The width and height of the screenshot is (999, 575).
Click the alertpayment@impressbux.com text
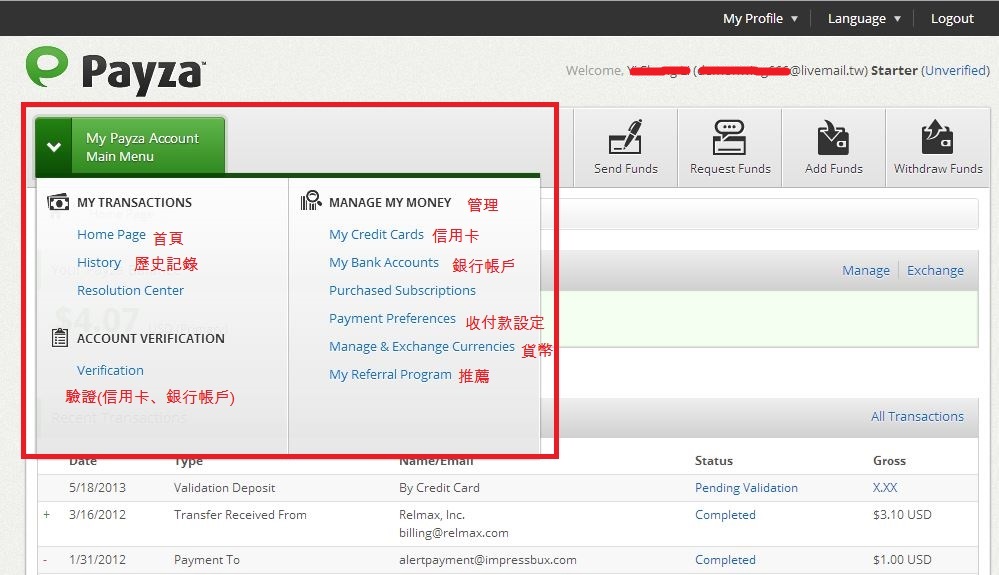pyautogui.click(x=487, y=560)
